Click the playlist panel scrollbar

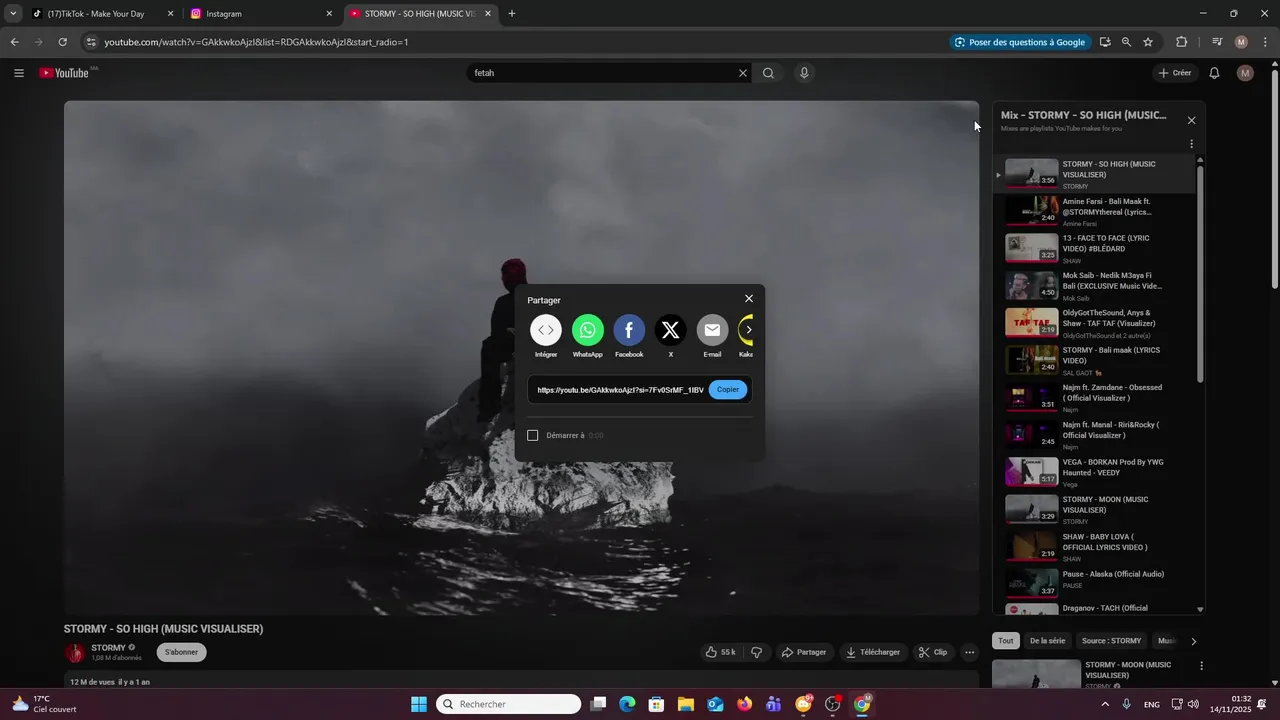1200,272
